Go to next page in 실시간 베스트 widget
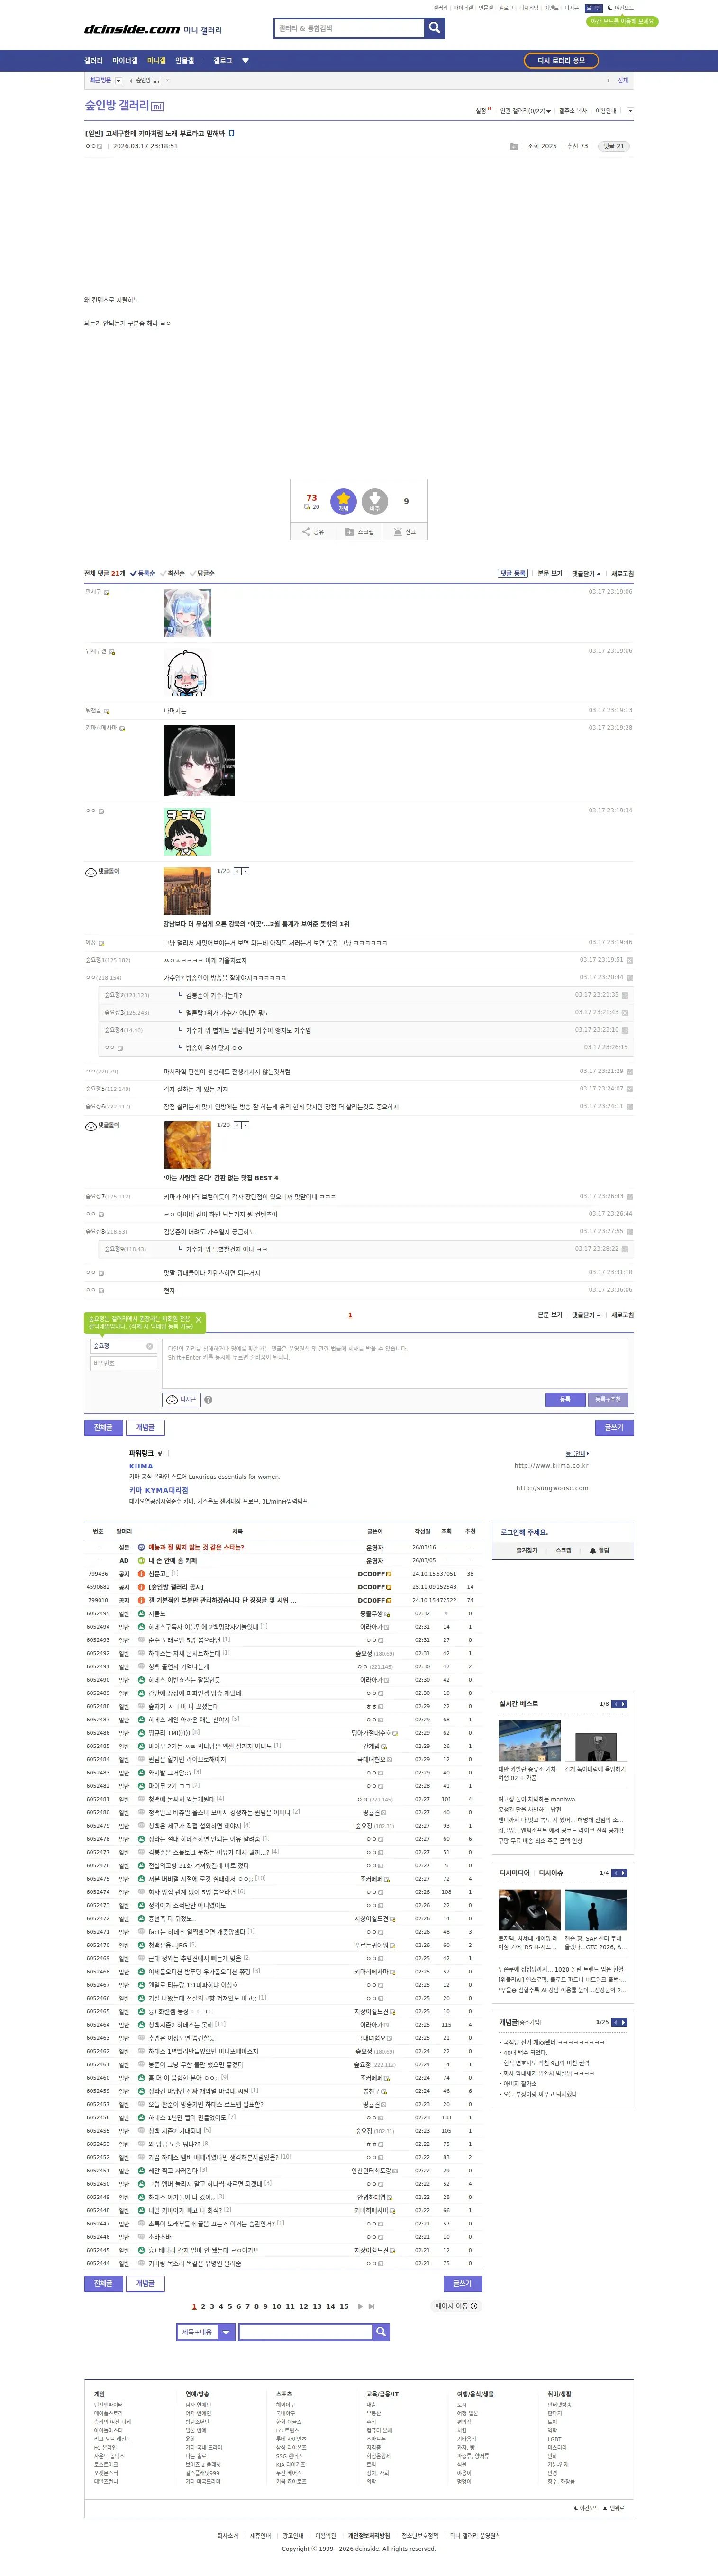This screenshot has height=2576, width=718. coord(624,1704)
